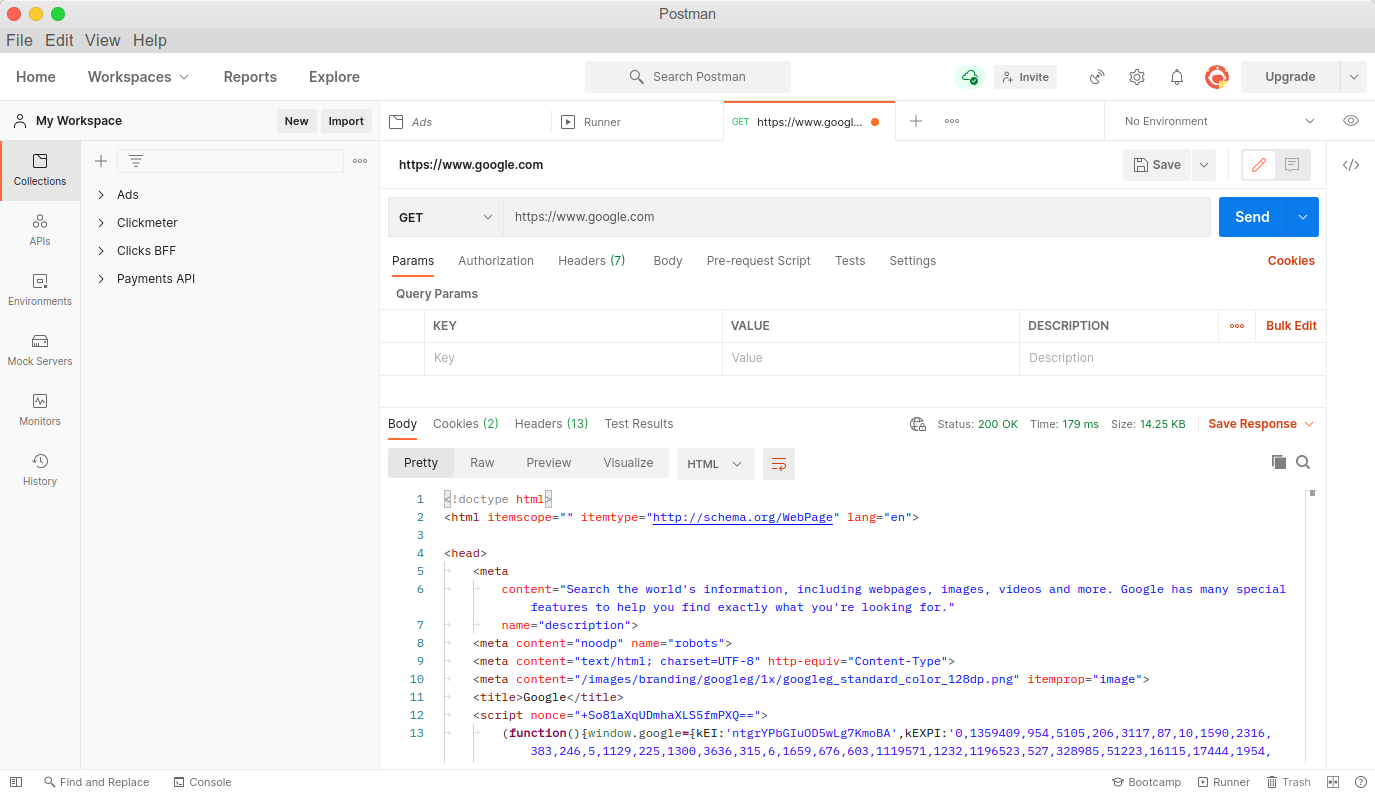Open the Save Response dropdown
Viewport: 1375px width, 794px height.
pyautogui.click(x=1261, y=424)
